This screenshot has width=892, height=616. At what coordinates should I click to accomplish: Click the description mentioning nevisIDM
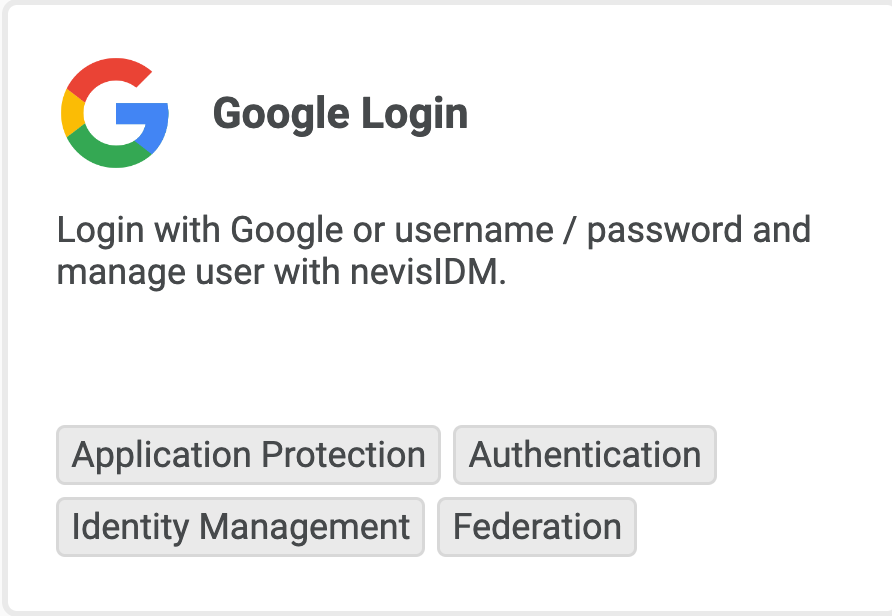click(433, 250)
